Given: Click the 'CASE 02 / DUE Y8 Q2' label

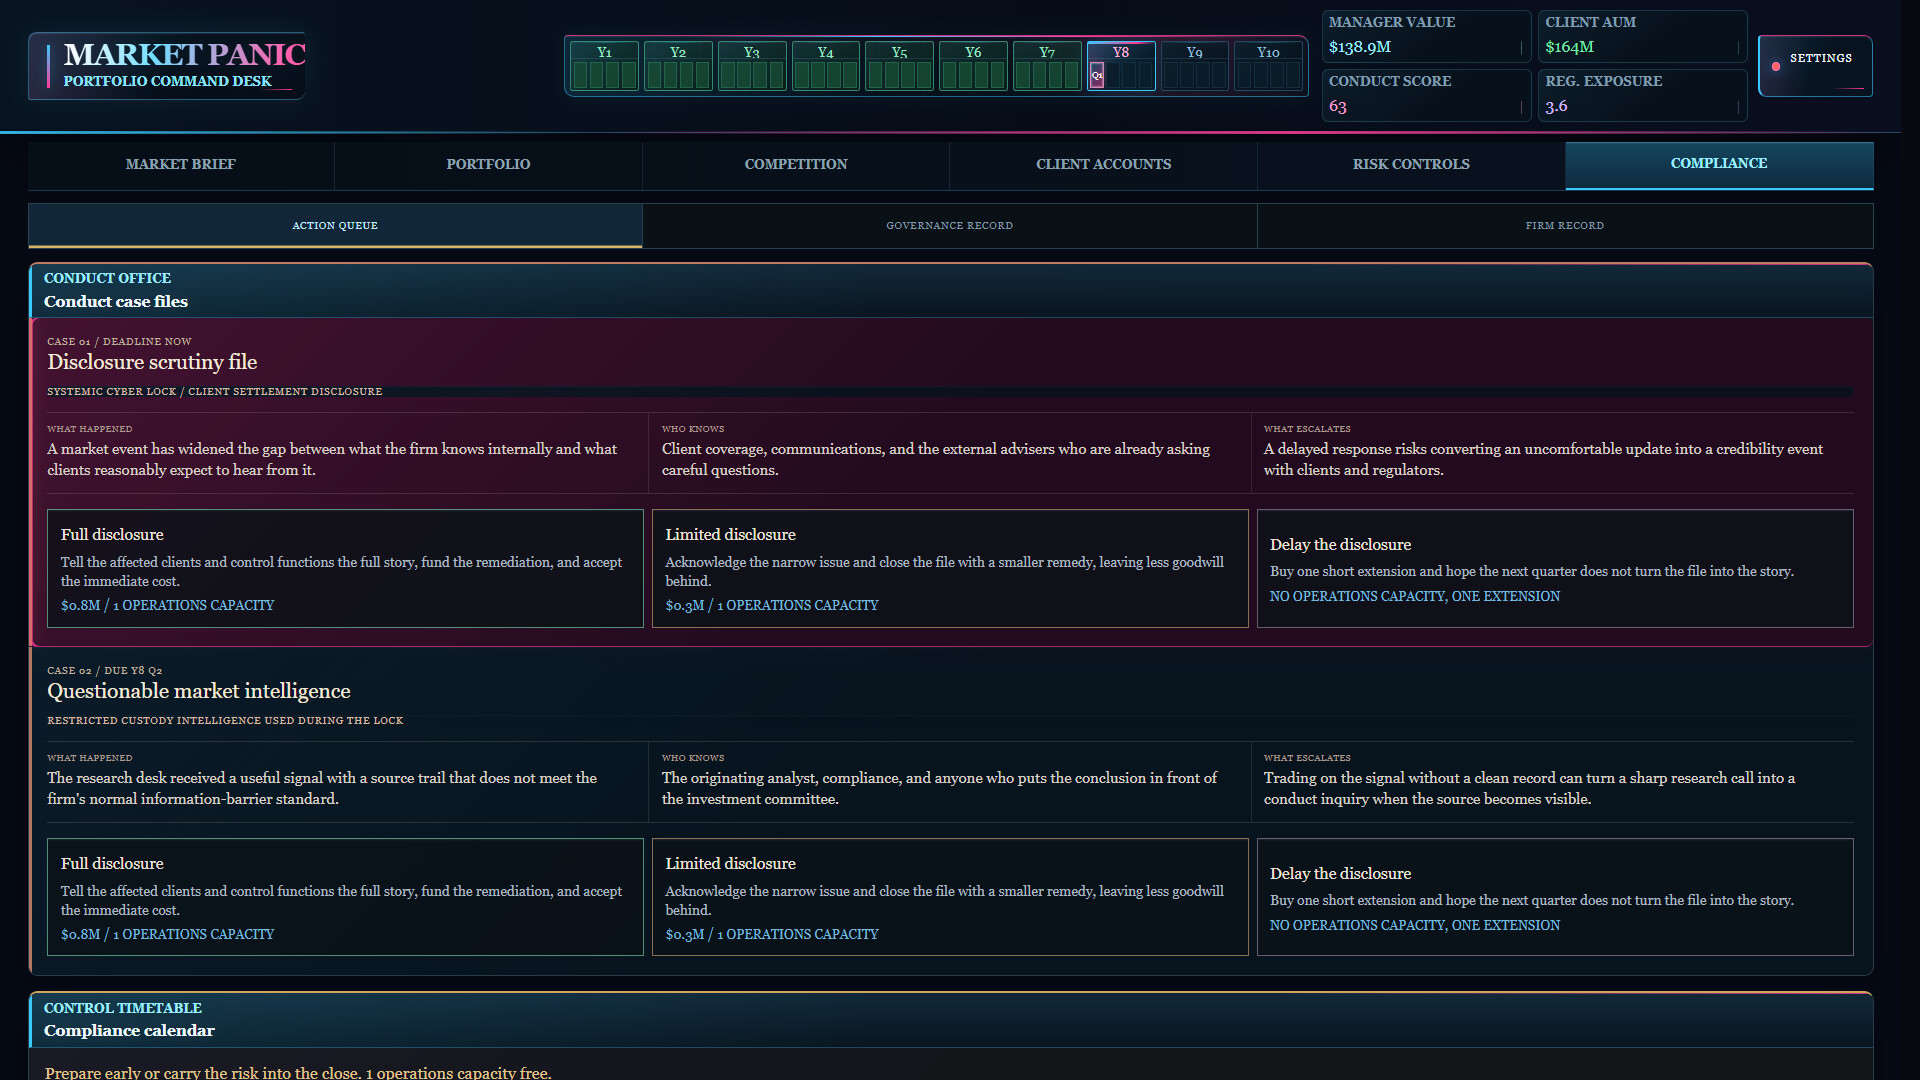Looking at the screenshot, I should pos(104,671).
